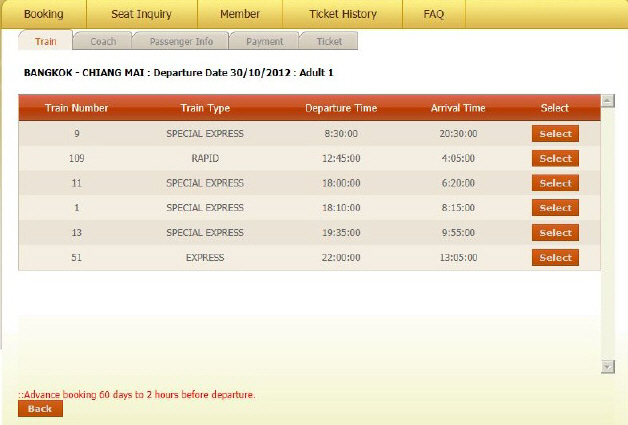This screenshot has height=425, width=628.
Task: Click train number 13 cell
Action: pos(76,233)
